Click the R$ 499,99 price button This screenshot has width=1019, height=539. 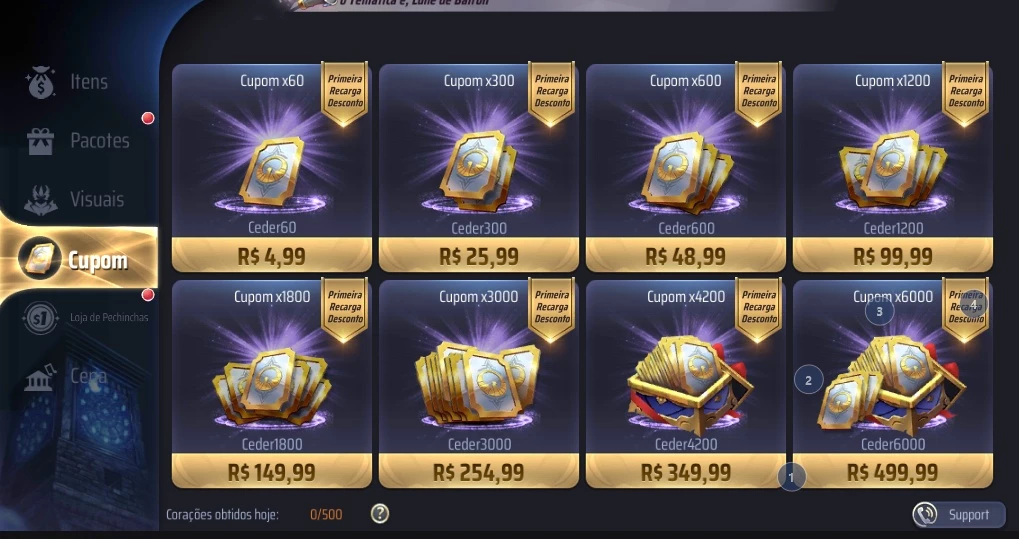(x=893, y=472)
